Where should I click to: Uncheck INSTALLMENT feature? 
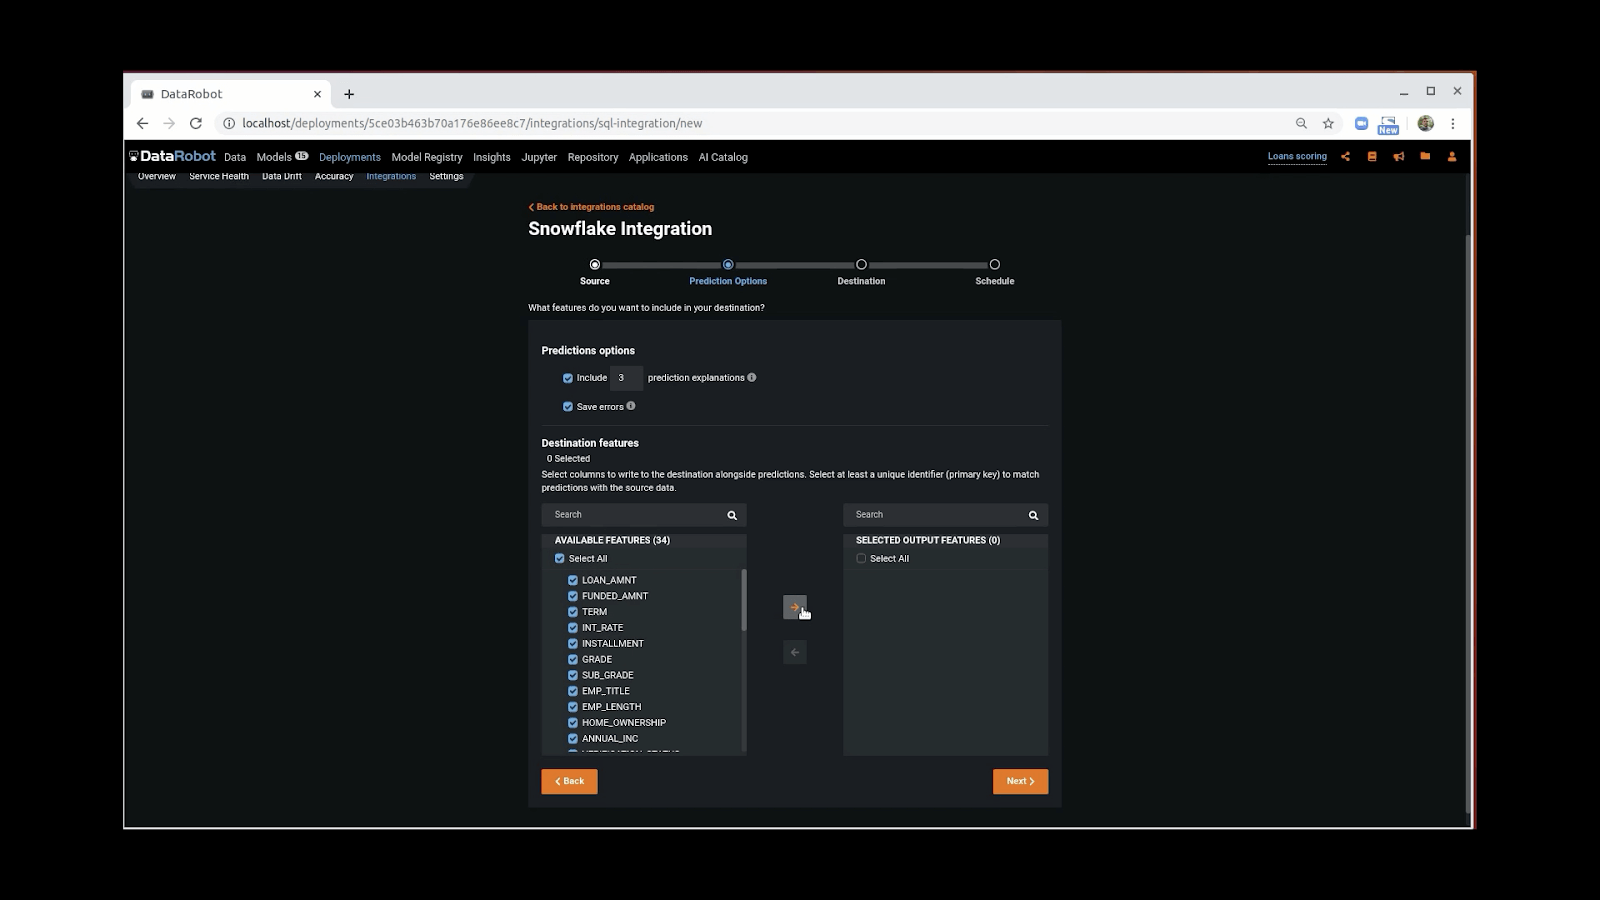[573, 644]
